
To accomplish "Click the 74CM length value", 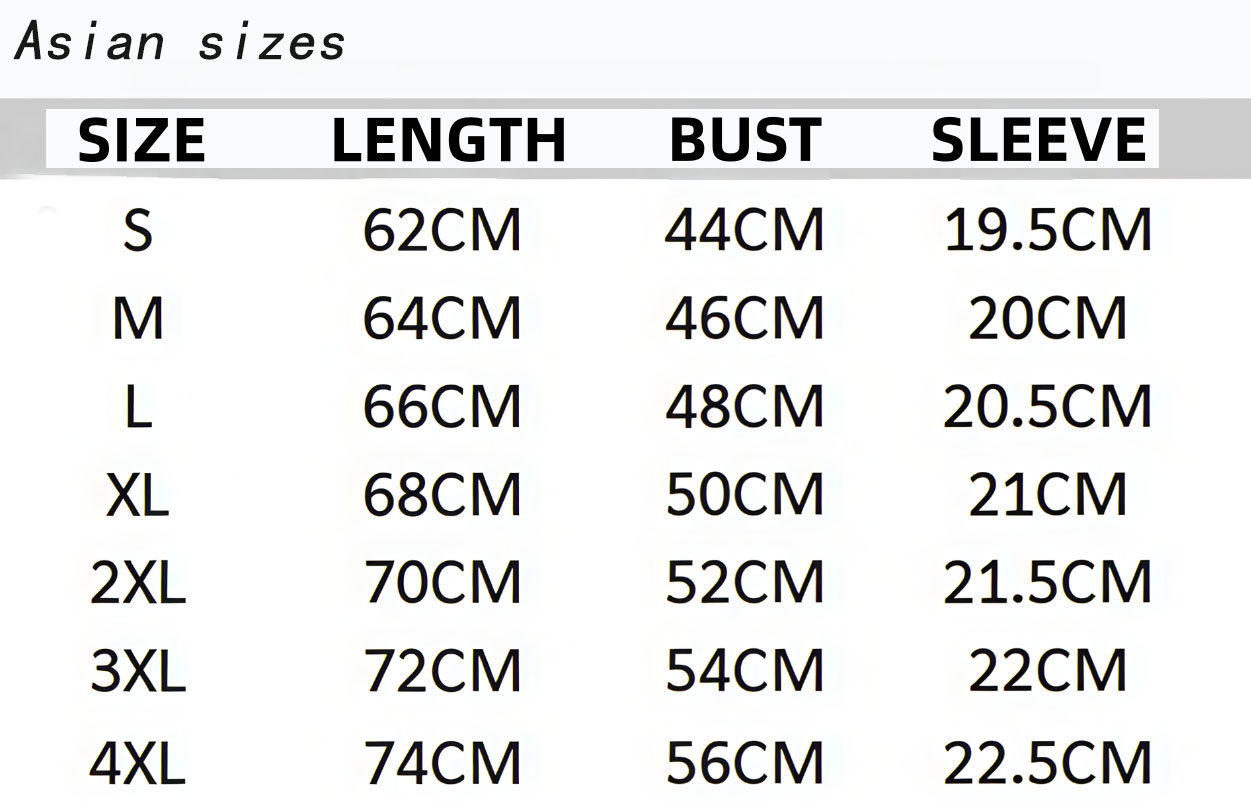I will pyautogui.click(x=442, y=764).
